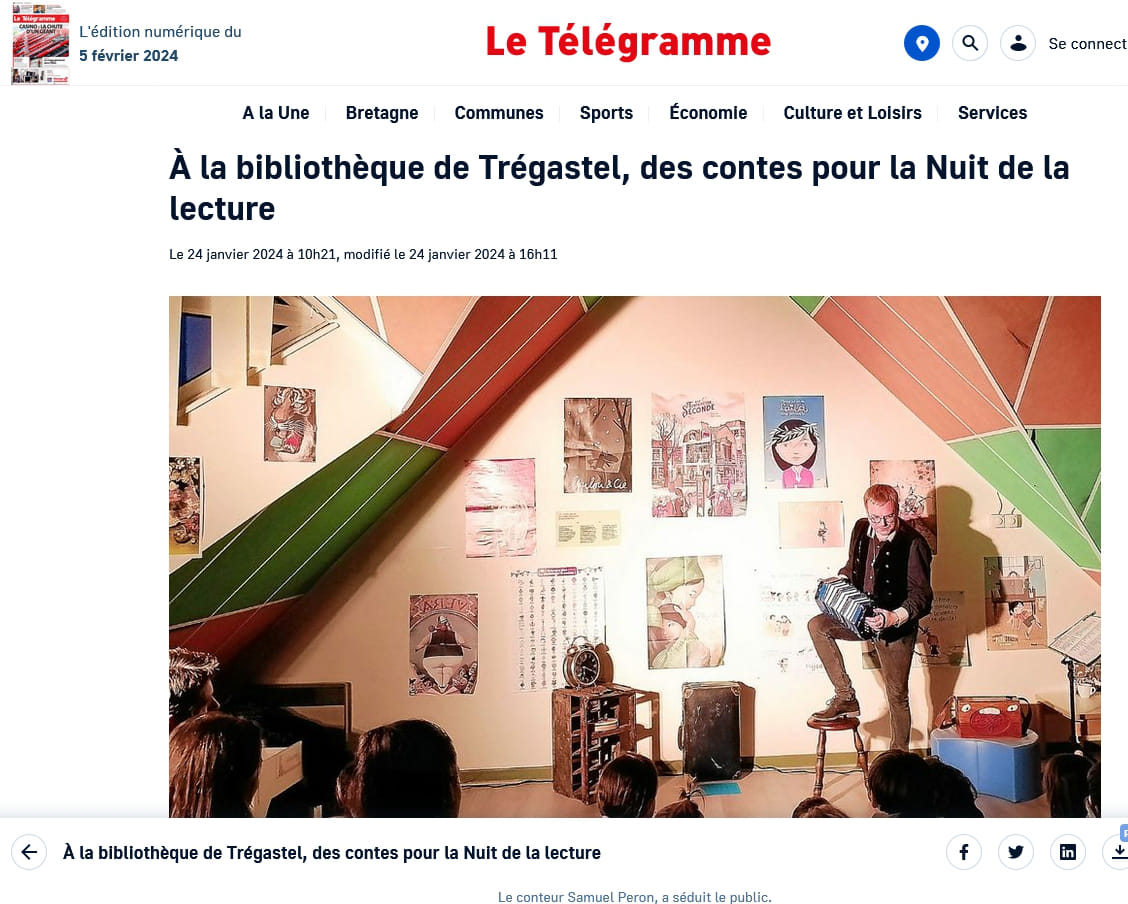Click the user account icon
The width and height of the screenshot is (1128, 904).
1018,43
